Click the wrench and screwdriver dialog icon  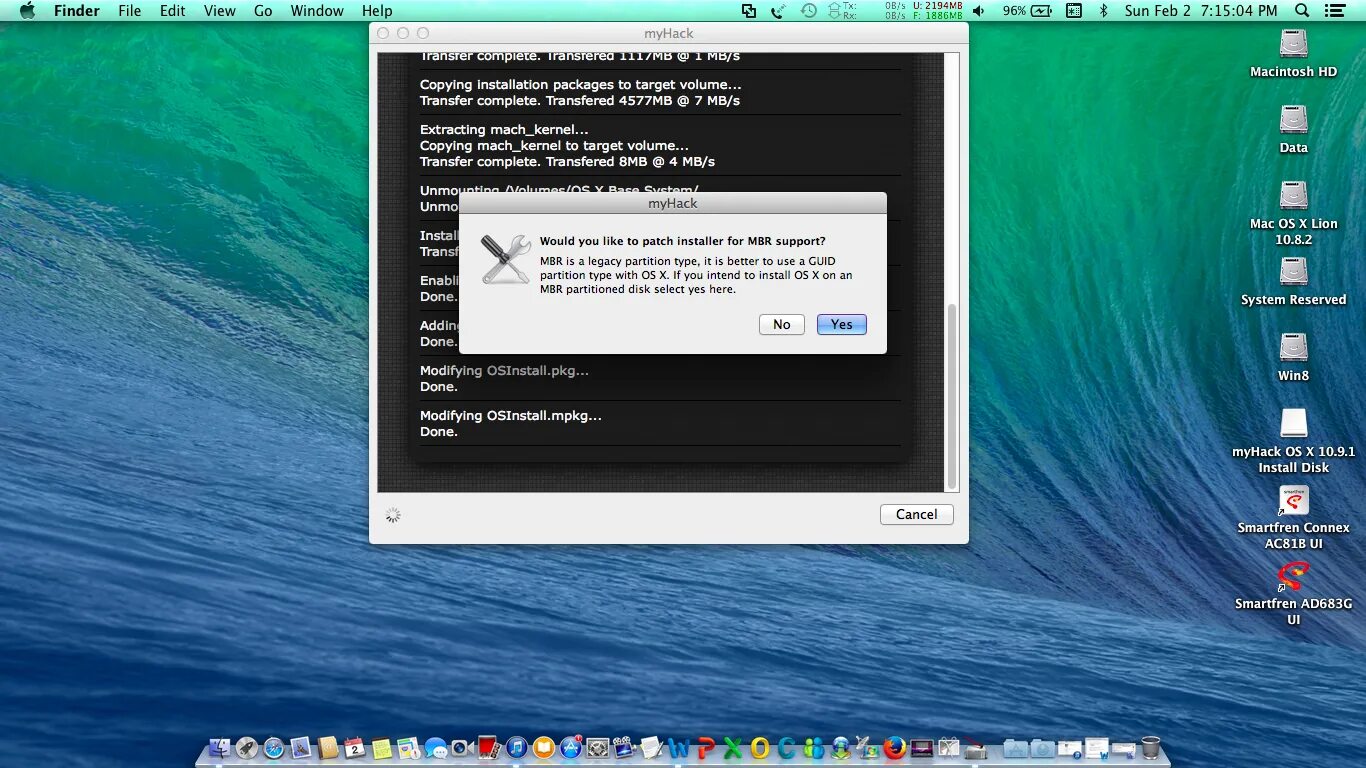click(505, 259)
